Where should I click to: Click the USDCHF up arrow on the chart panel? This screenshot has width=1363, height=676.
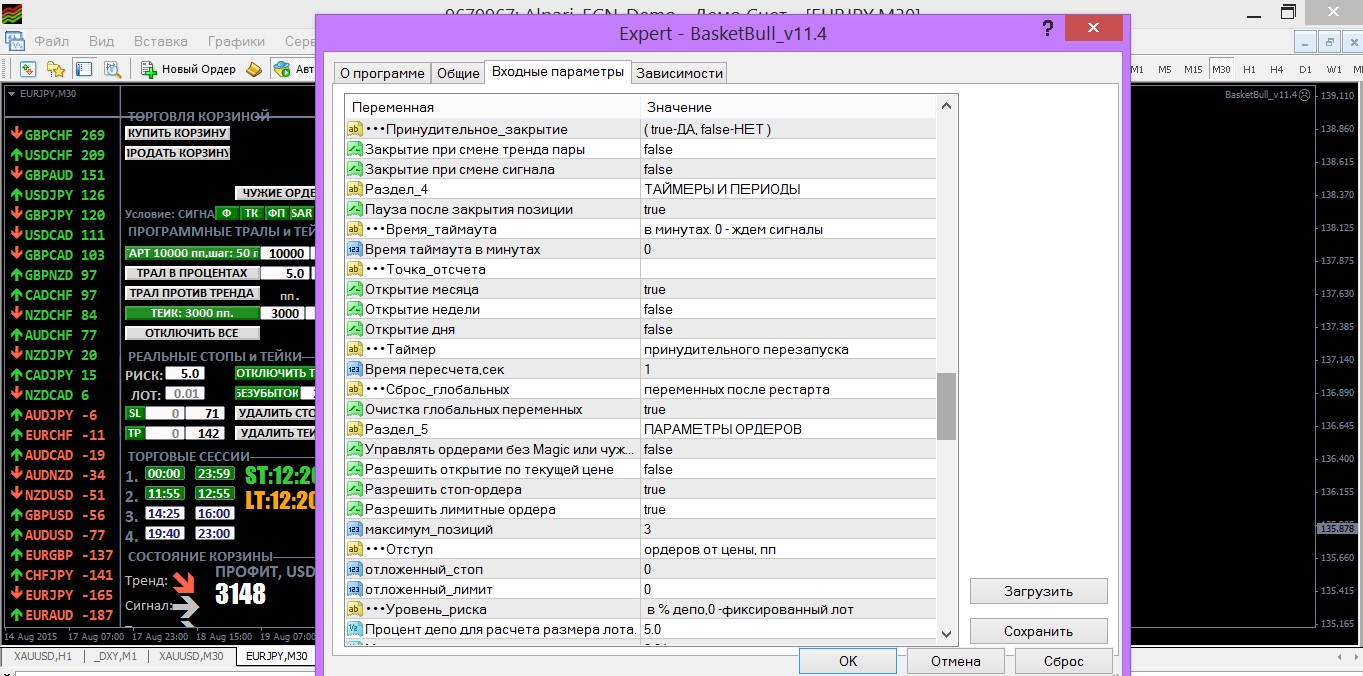point(17,155)
